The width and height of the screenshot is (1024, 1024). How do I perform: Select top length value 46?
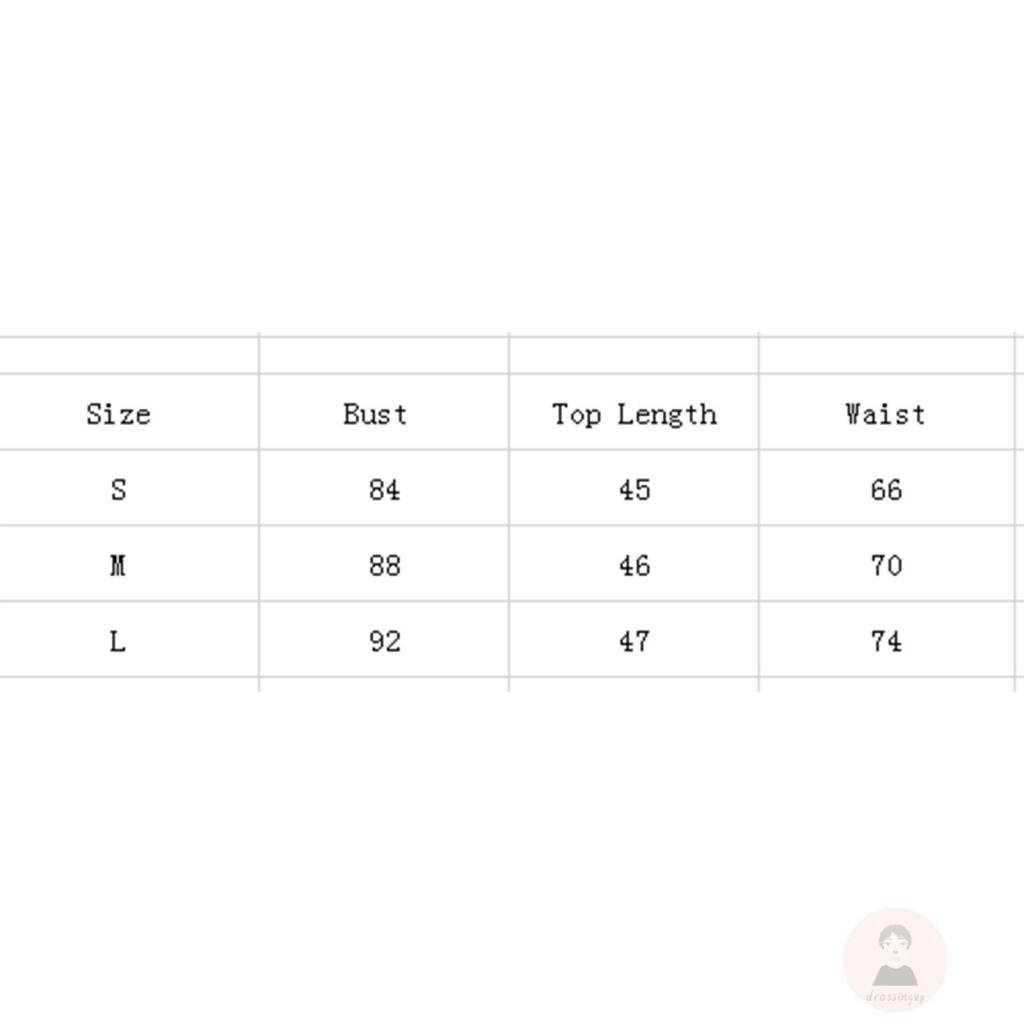(634, 565)
